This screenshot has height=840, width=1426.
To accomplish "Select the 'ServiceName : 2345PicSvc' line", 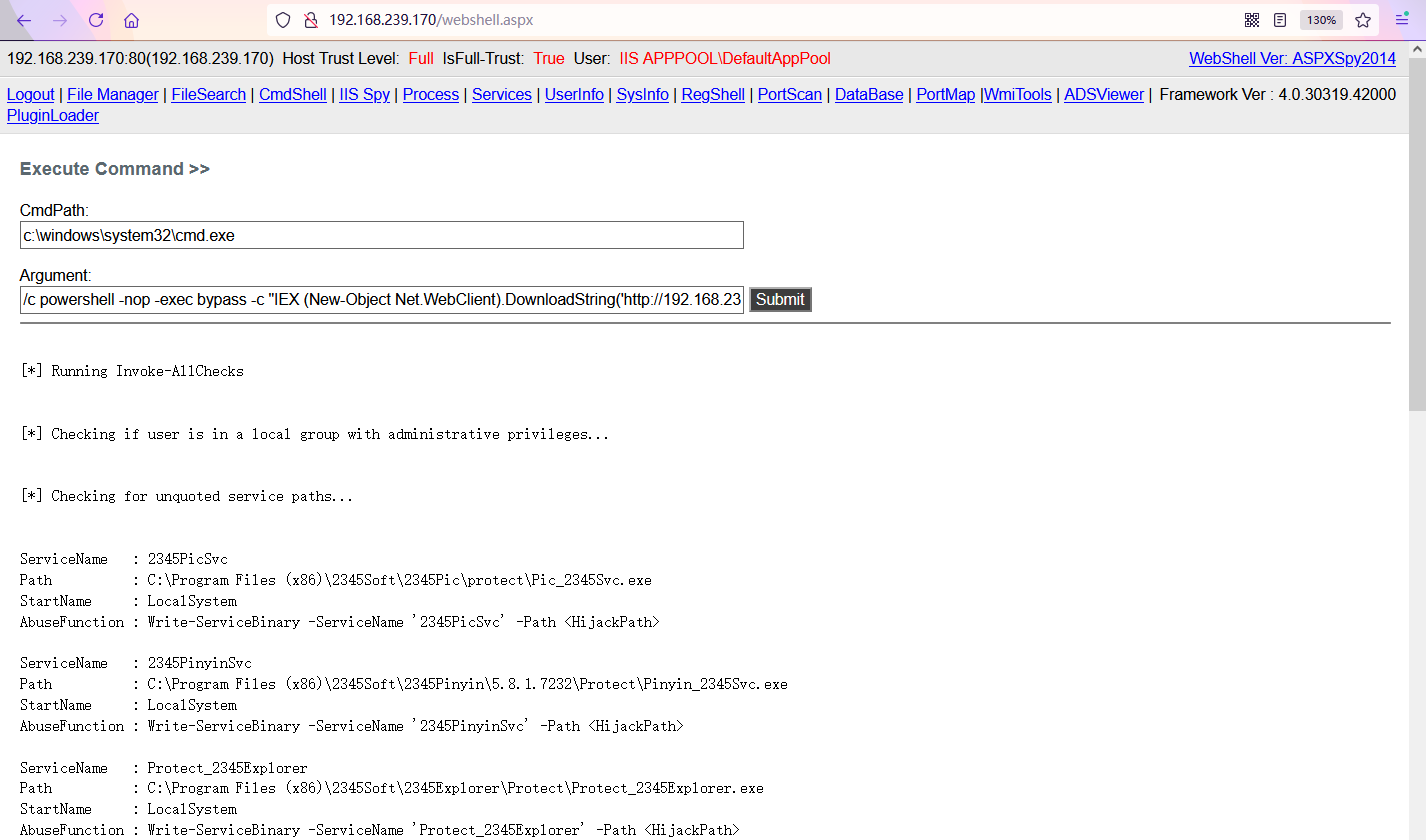I will click(x=124, y=559).
